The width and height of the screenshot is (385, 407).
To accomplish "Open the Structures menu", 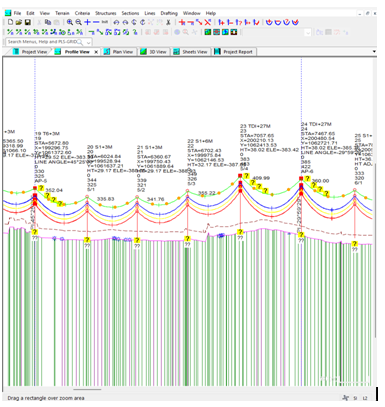I will pos(106,13).
